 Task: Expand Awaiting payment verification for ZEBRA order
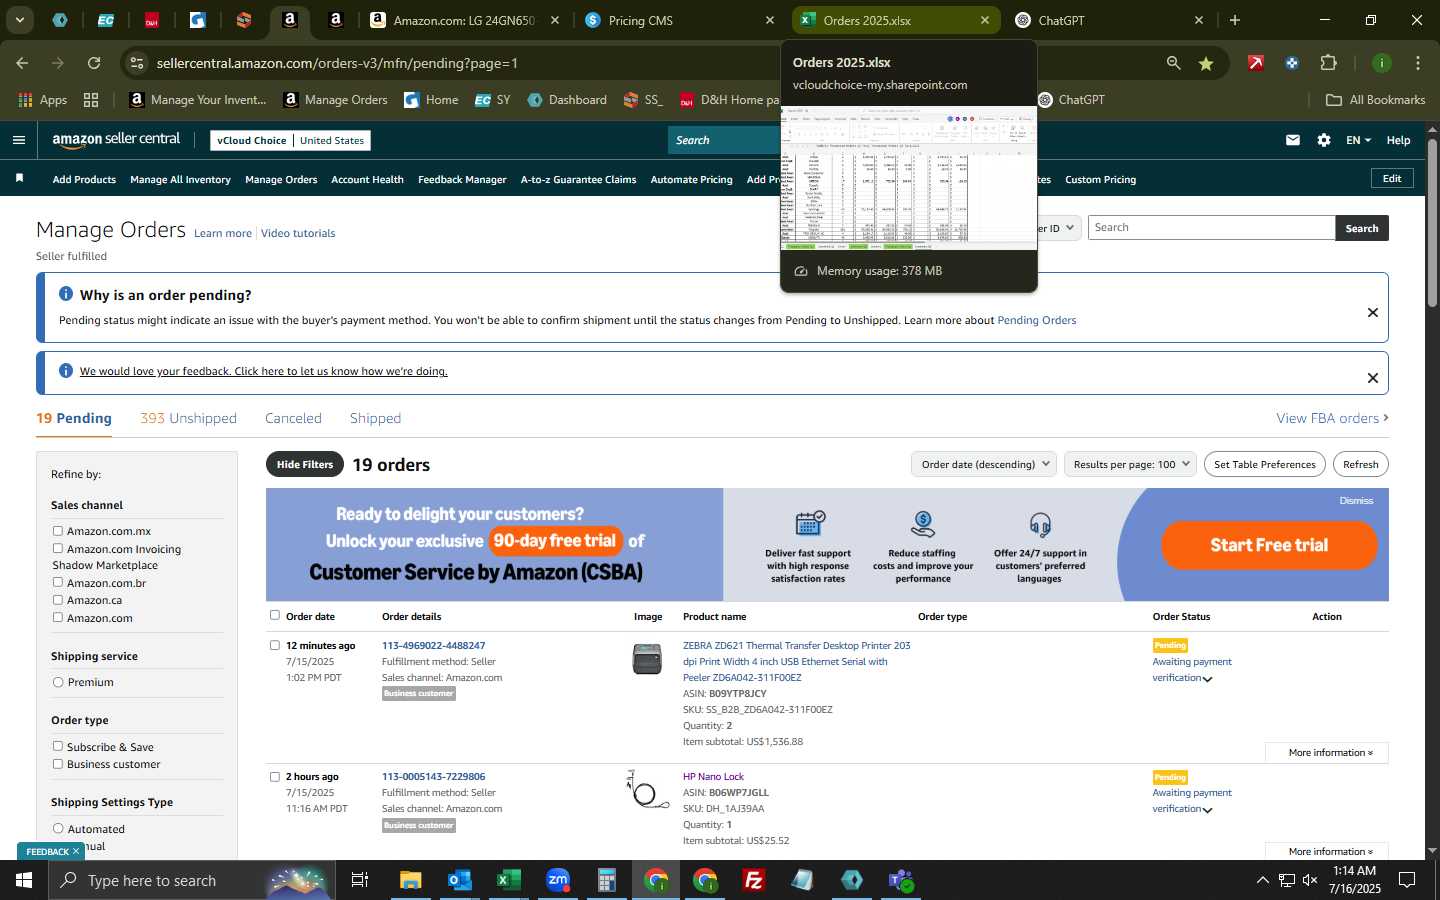[1207, 679]
